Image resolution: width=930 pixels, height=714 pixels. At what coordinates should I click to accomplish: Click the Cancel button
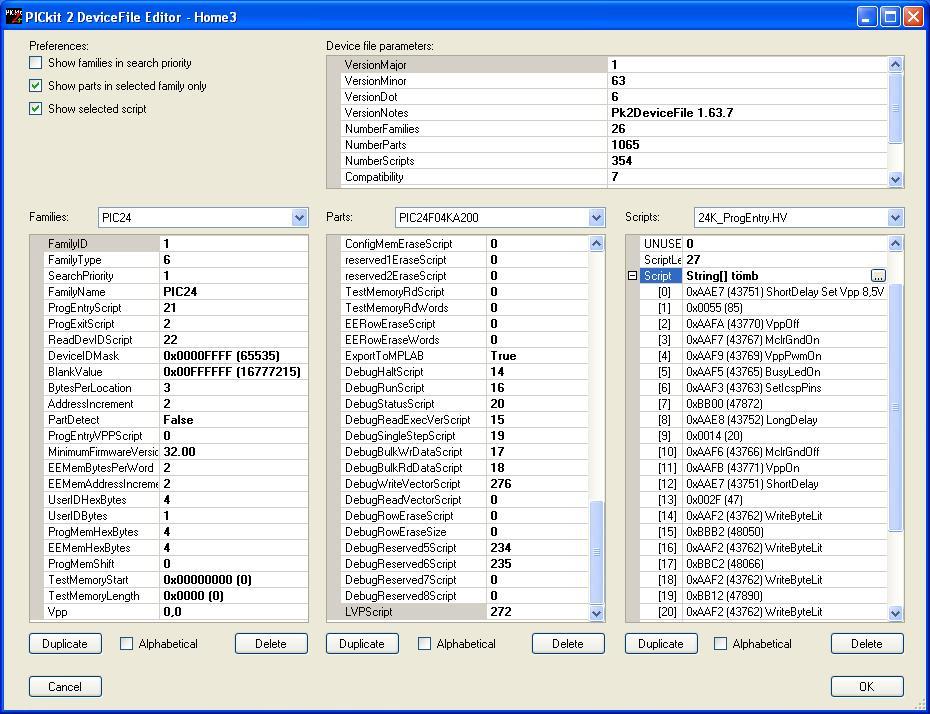(x=65, y=687)
